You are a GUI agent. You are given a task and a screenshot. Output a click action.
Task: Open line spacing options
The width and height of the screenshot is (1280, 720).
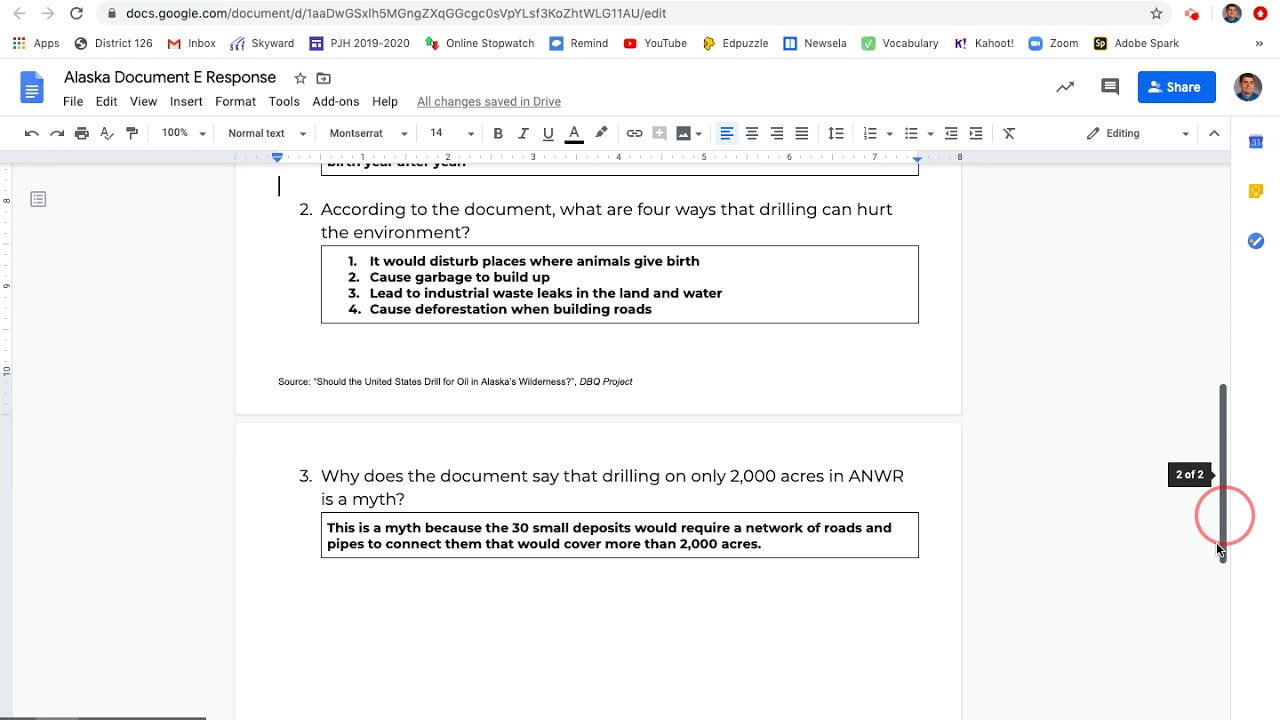pyautogui.click(x=836, y=133)
